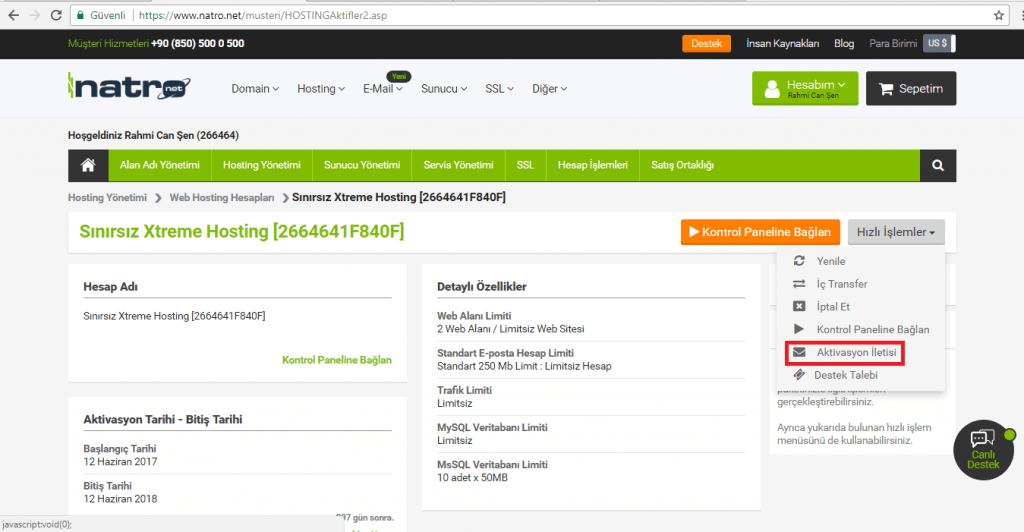Open the Blog link

pos(844,43)
